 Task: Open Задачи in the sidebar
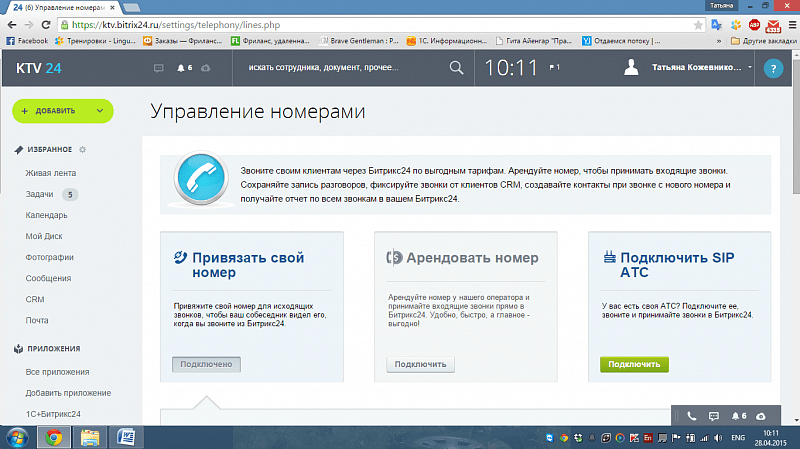point(40,194)
